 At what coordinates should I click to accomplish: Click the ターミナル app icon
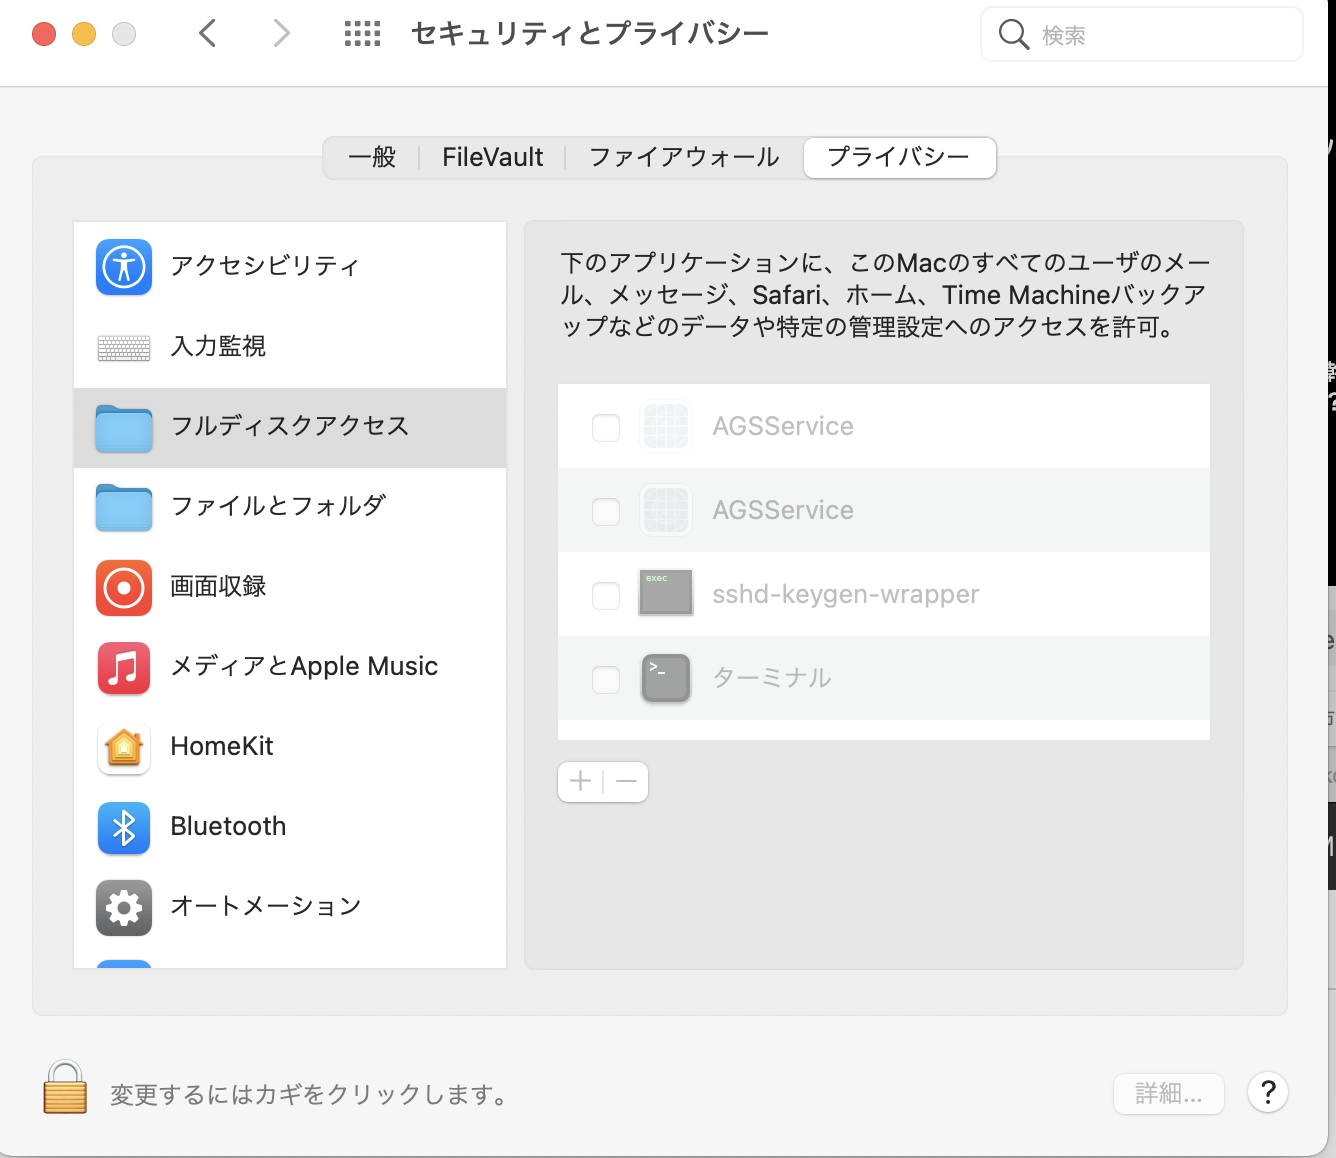click(666, 678)
